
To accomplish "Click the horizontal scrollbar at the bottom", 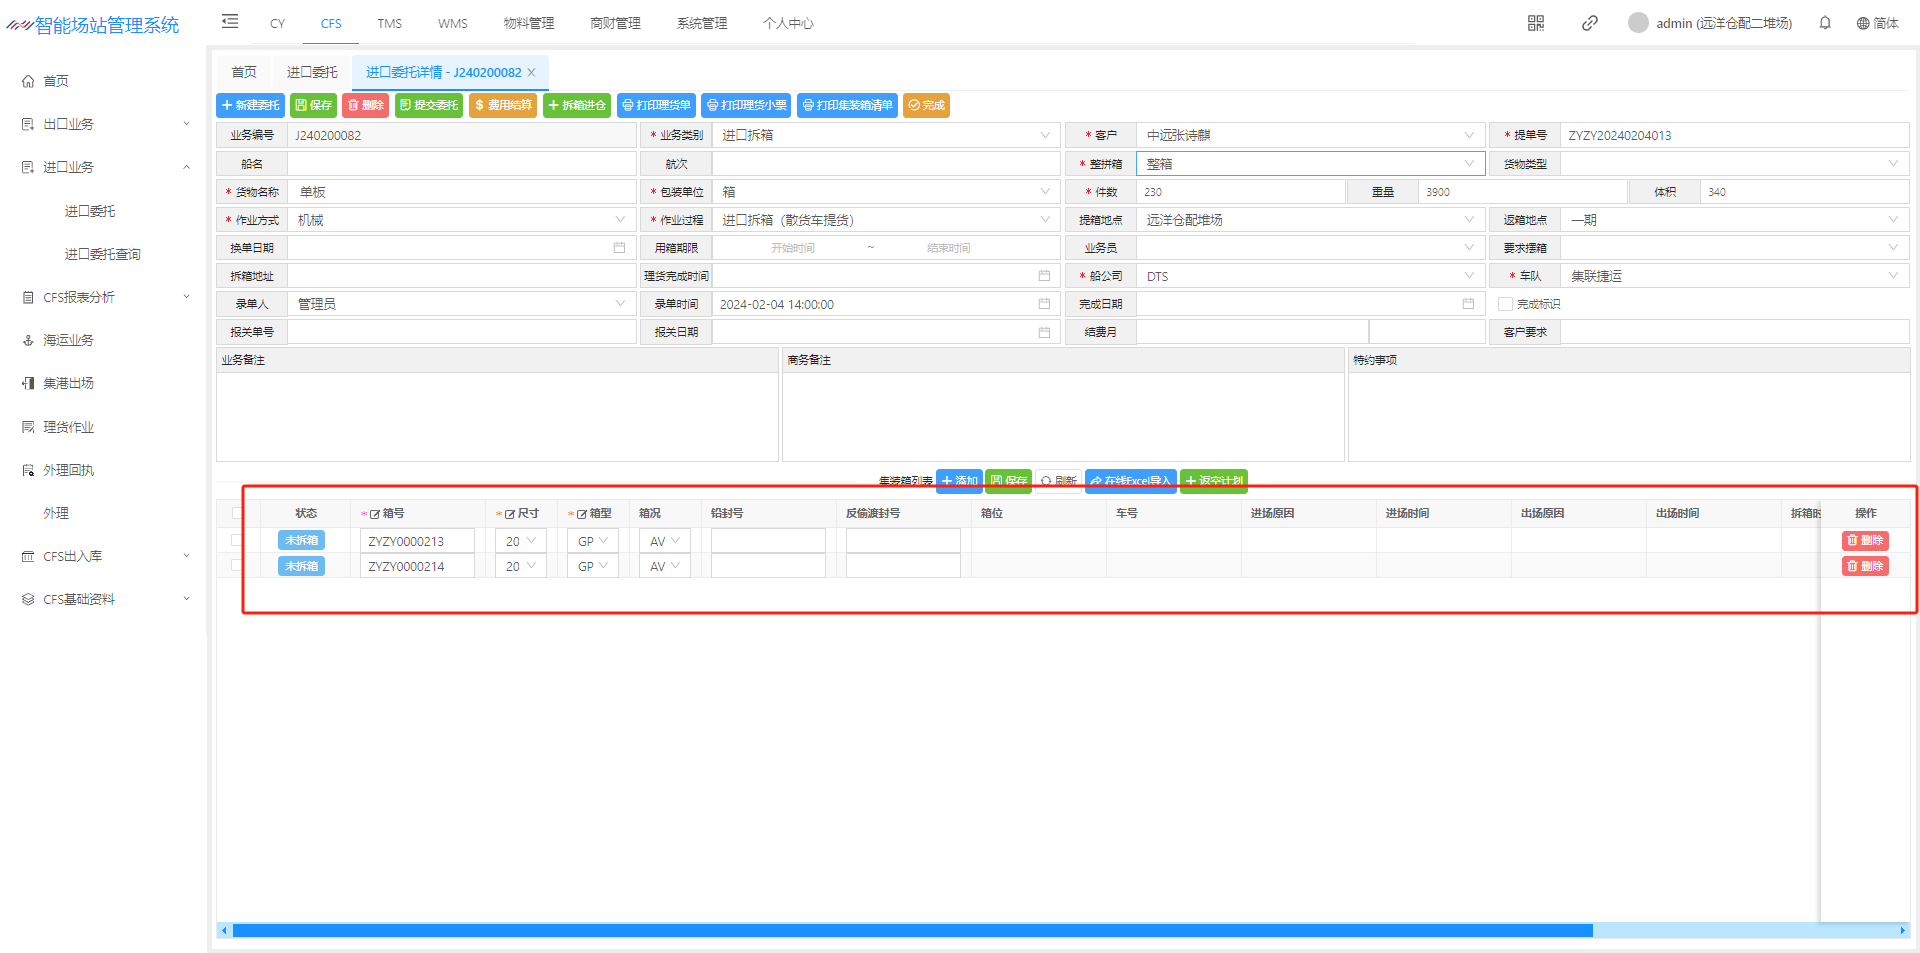I will click(x=911, y=931).
